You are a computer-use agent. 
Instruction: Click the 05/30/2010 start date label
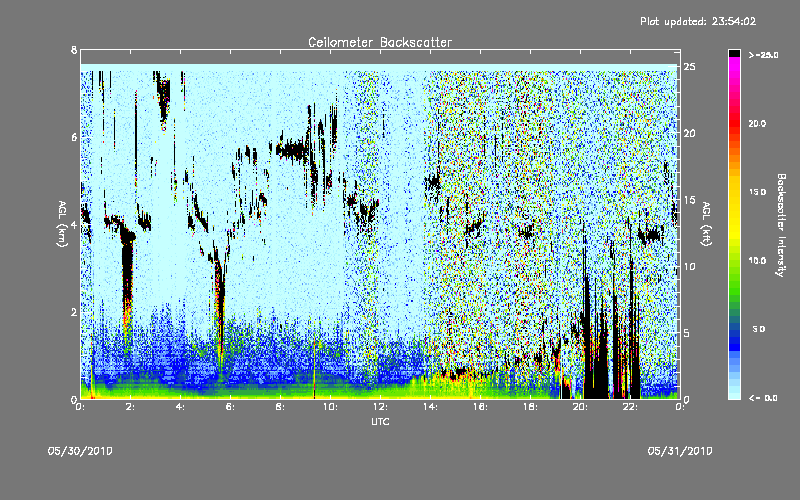coord(80,451)
